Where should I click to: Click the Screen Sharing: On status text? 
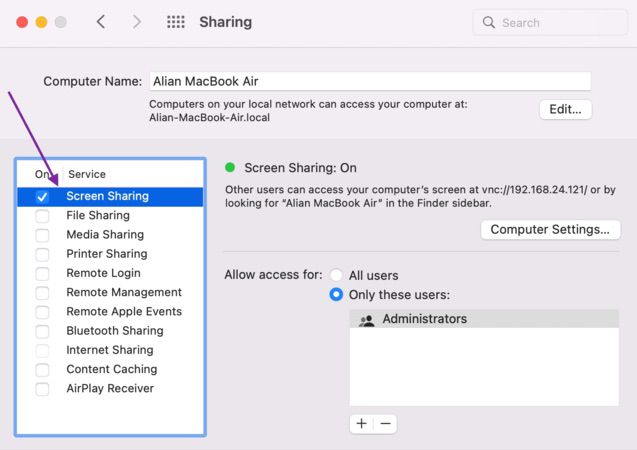(300, 168)
